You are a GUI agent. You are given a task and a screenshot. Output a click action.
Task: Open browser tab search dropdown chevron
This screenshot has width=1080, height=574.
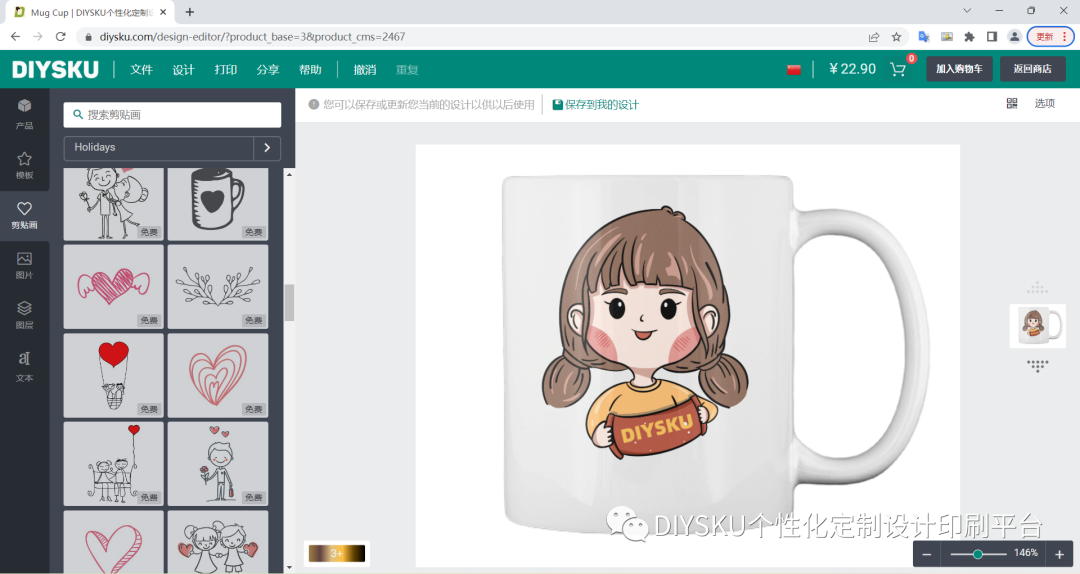pos(967,10)
